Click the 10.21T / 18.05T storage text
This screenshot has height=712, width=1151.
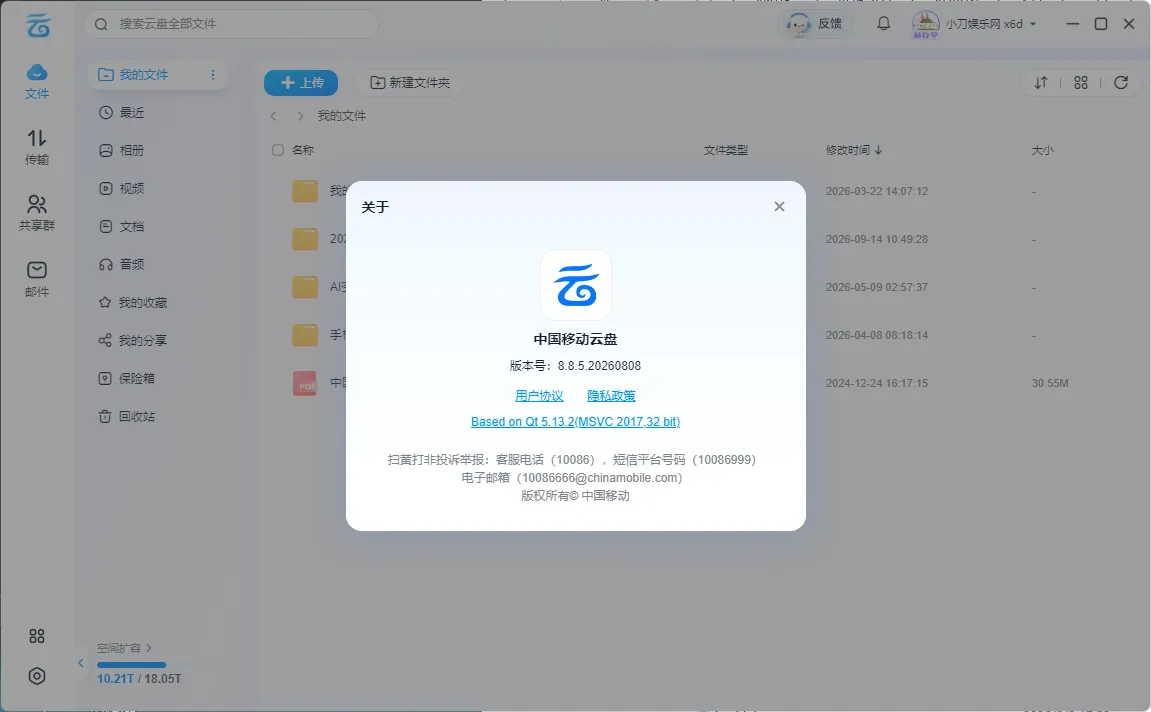pos(139,679)
